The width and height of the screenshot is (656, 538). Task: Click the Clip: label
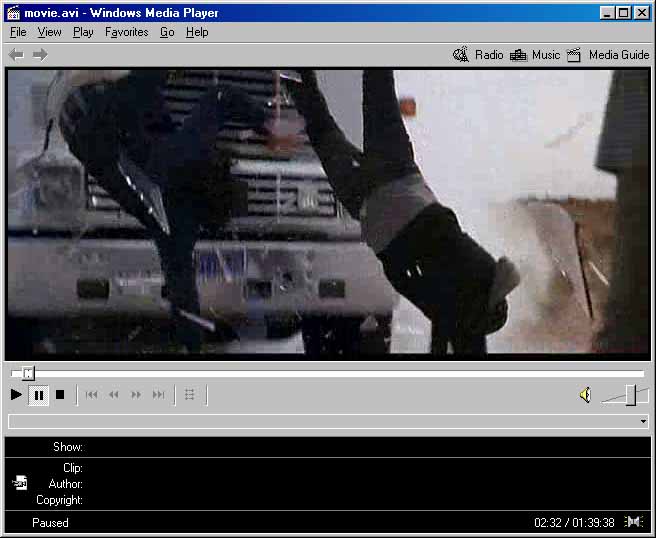pos(73,468)
